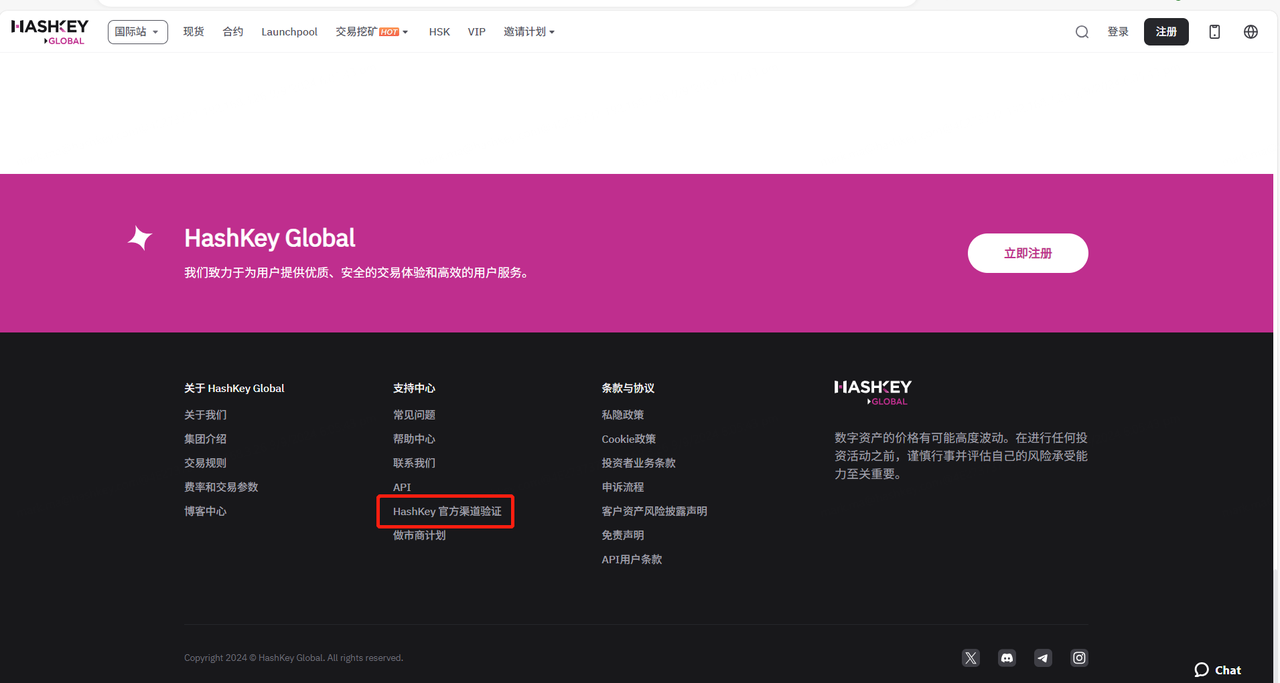Screen dimensions: 1280x683
Task: Expand the 邀请计划 dropdown menu
Action: 529,32
